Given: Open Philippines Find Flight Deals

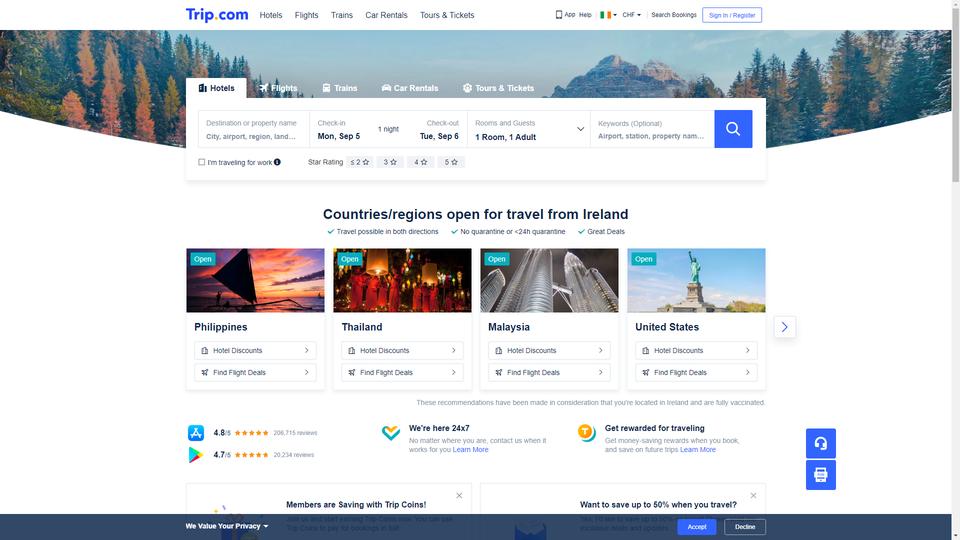Looking at the screenshot, I should (x=255, y=372).
